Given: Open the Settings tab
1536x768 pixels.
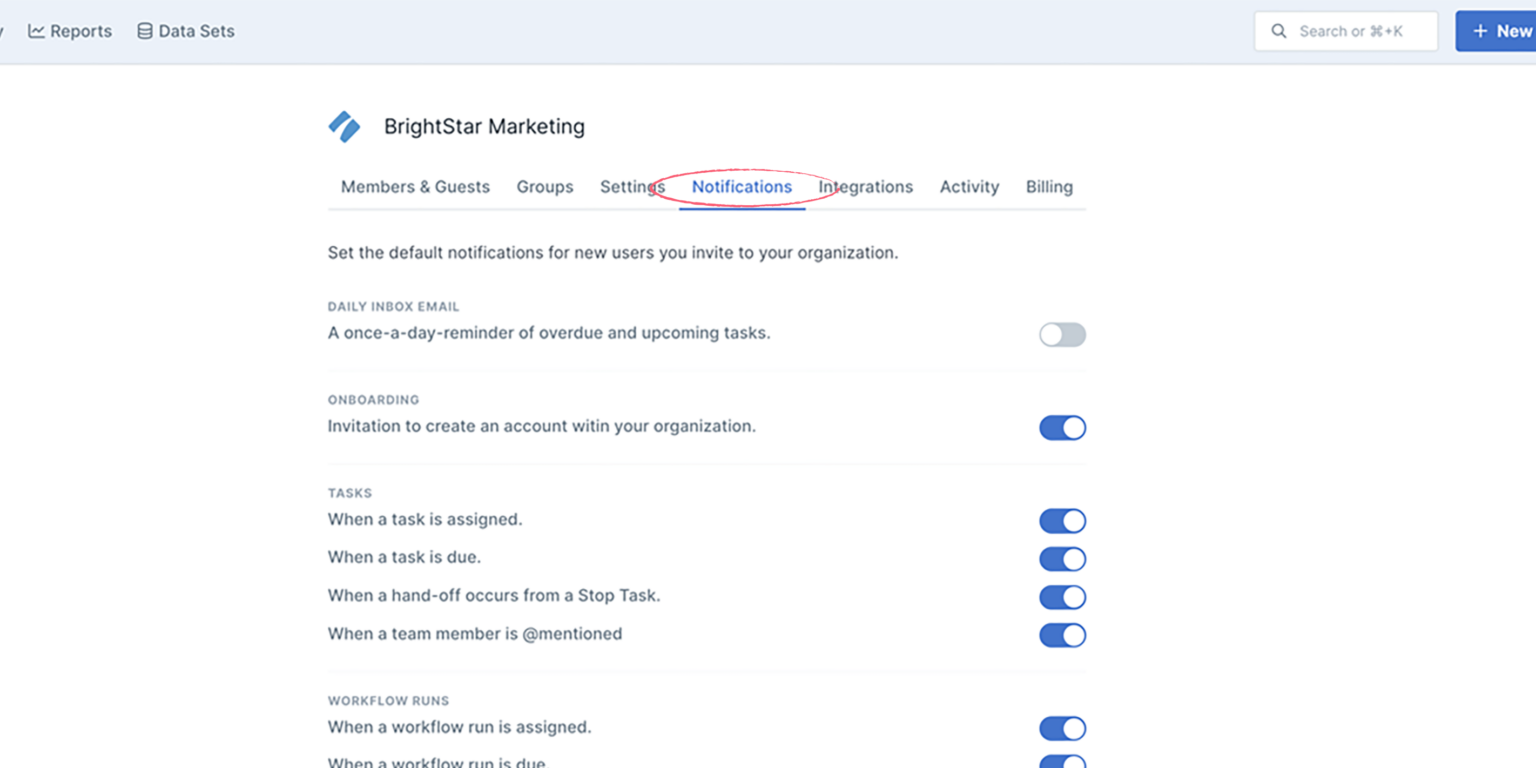Looking at the screenshot, I should coord(632,187).
